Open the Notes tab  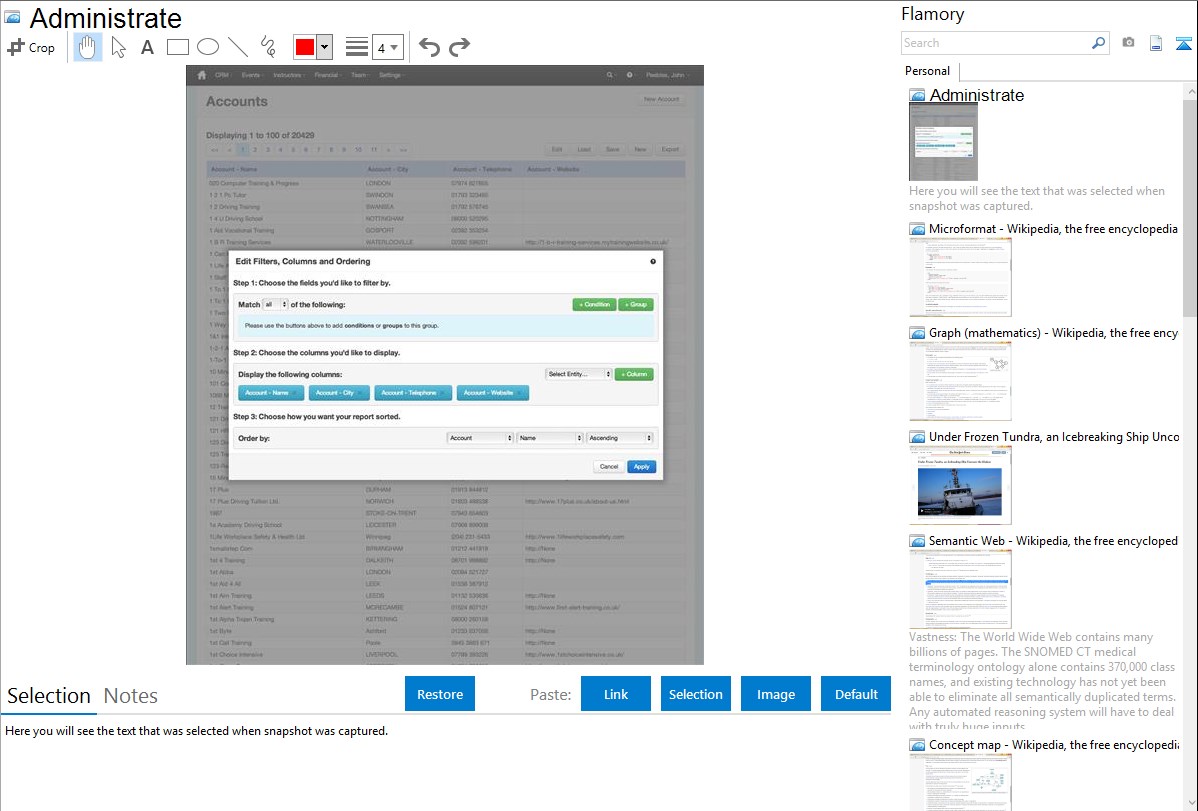tap(131, 696)
